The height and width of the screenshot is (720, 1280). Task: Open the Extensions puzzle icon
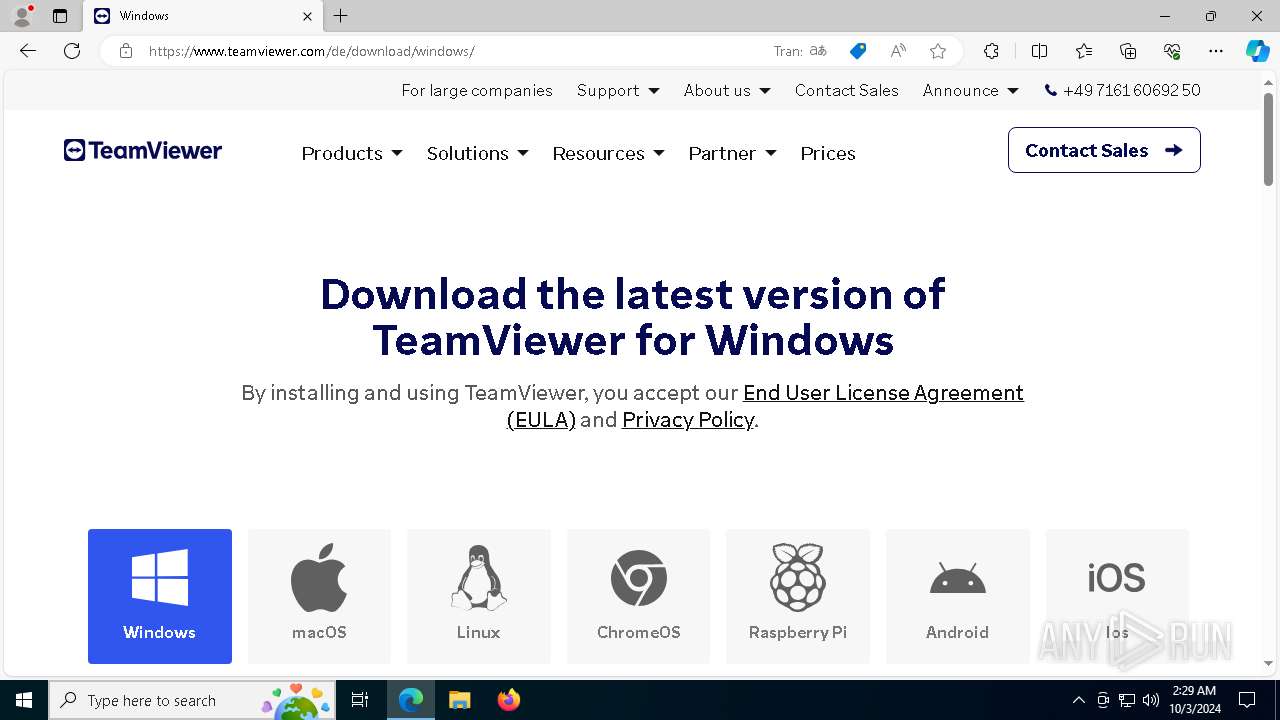[991, 51]
